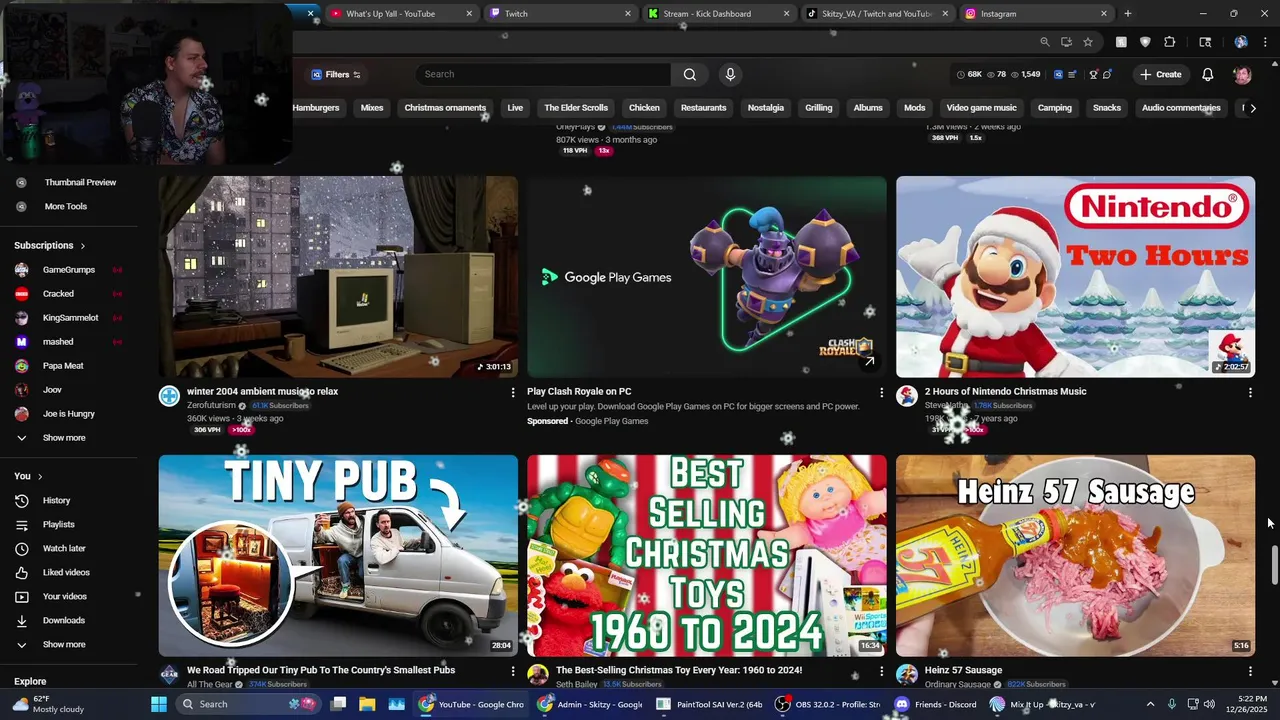Click the blue vidIQ icon near stats
The image size is (1280, 720).
(1058, 74)
